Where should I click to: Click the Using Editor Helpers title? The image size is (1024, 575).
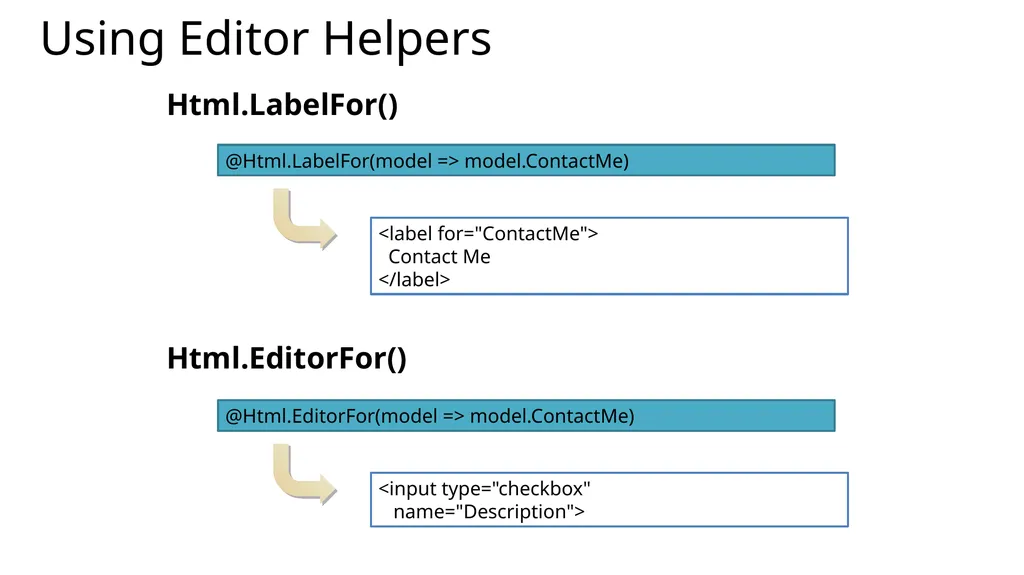click(266, 39)
